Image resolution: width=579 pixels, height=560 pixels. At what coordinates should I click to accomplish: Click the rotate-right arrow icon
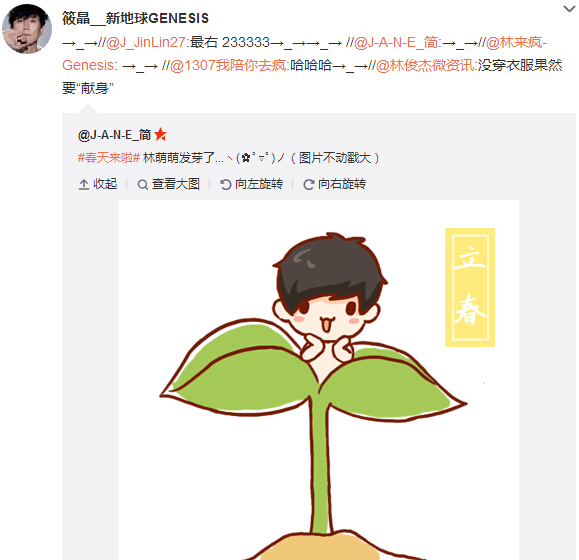tap(308, 184)
